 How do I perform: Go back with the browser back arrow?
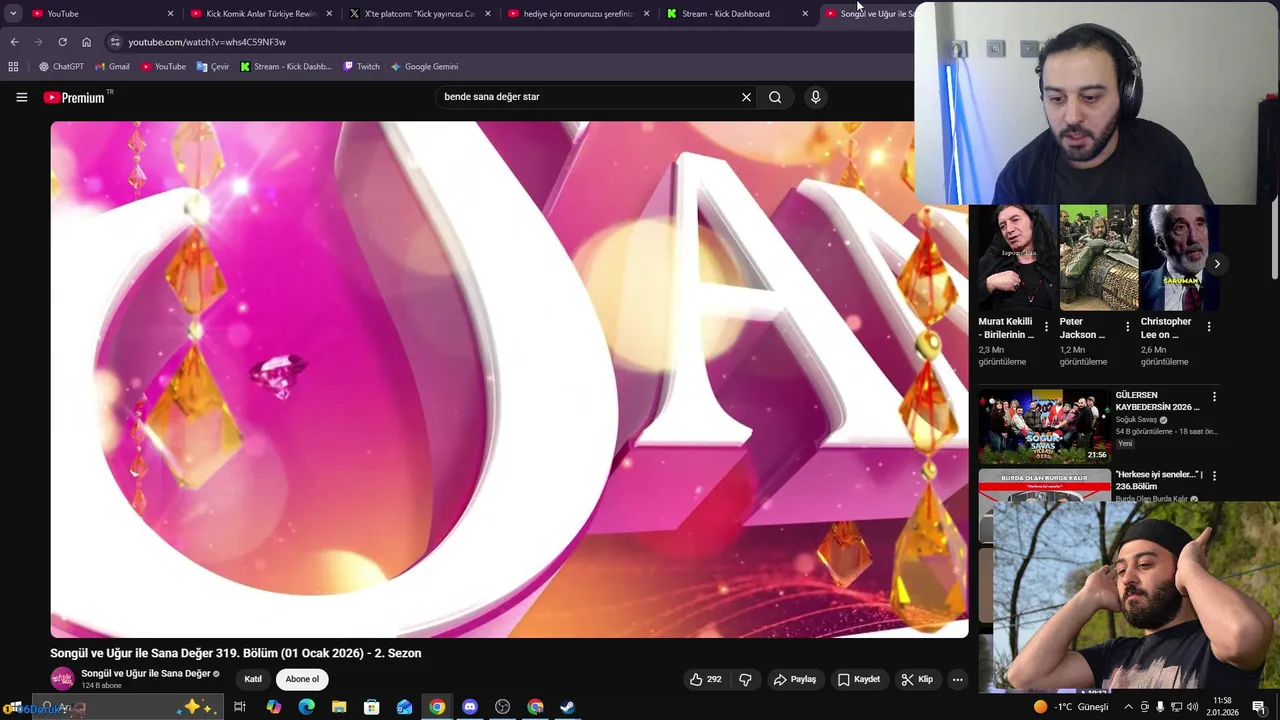pyautogui.click(x=14, y=42)
